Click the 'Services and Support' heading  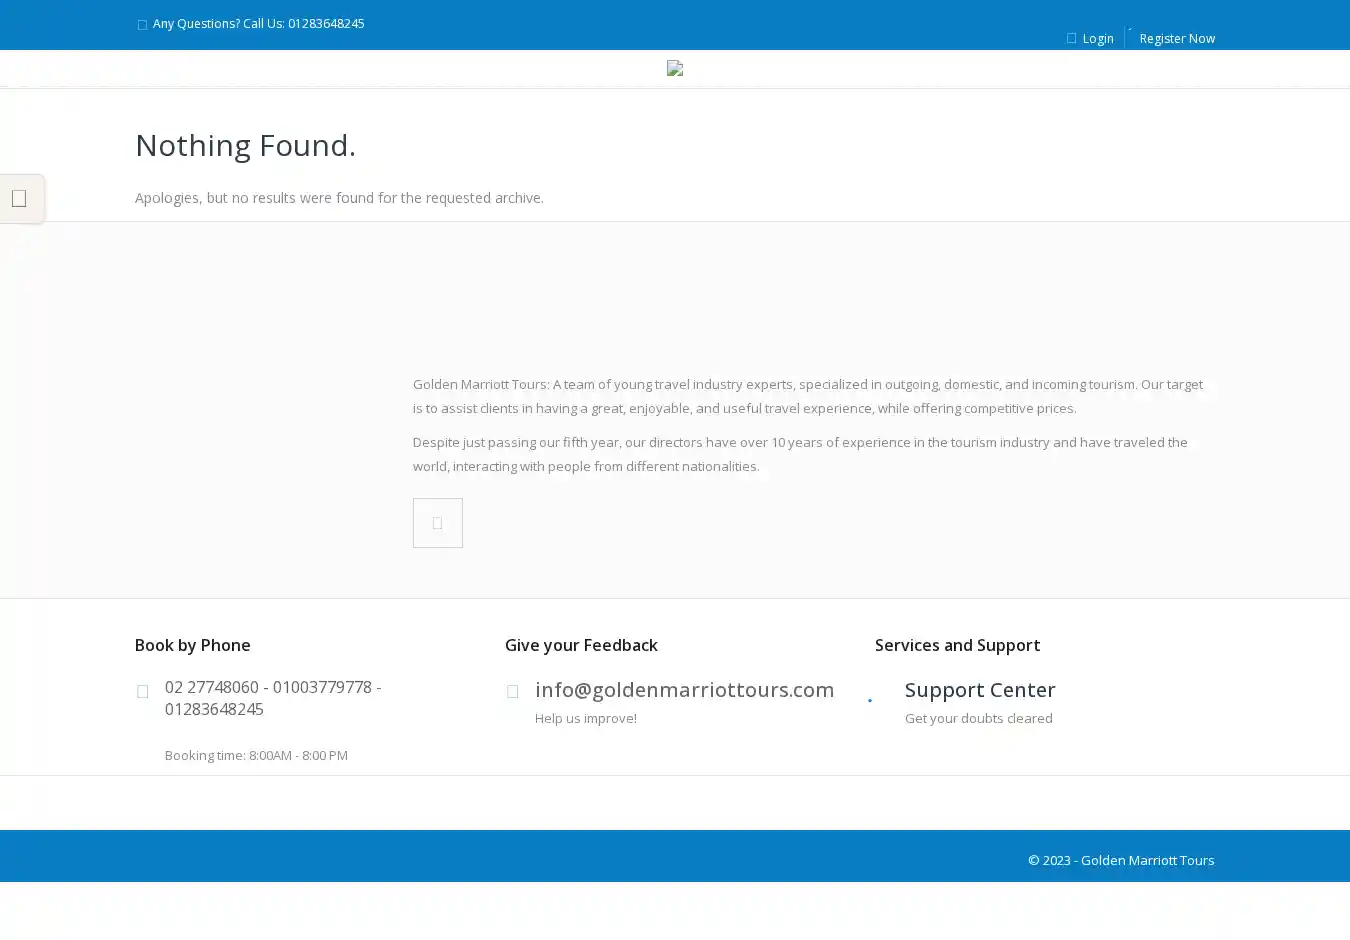click(957, 645)
